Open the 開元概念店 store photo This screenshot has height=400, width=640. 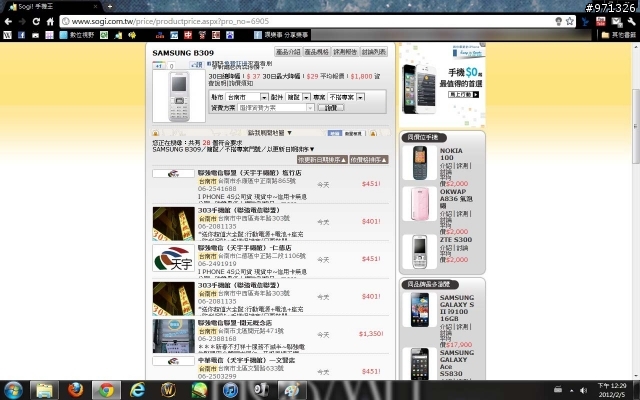173,336
